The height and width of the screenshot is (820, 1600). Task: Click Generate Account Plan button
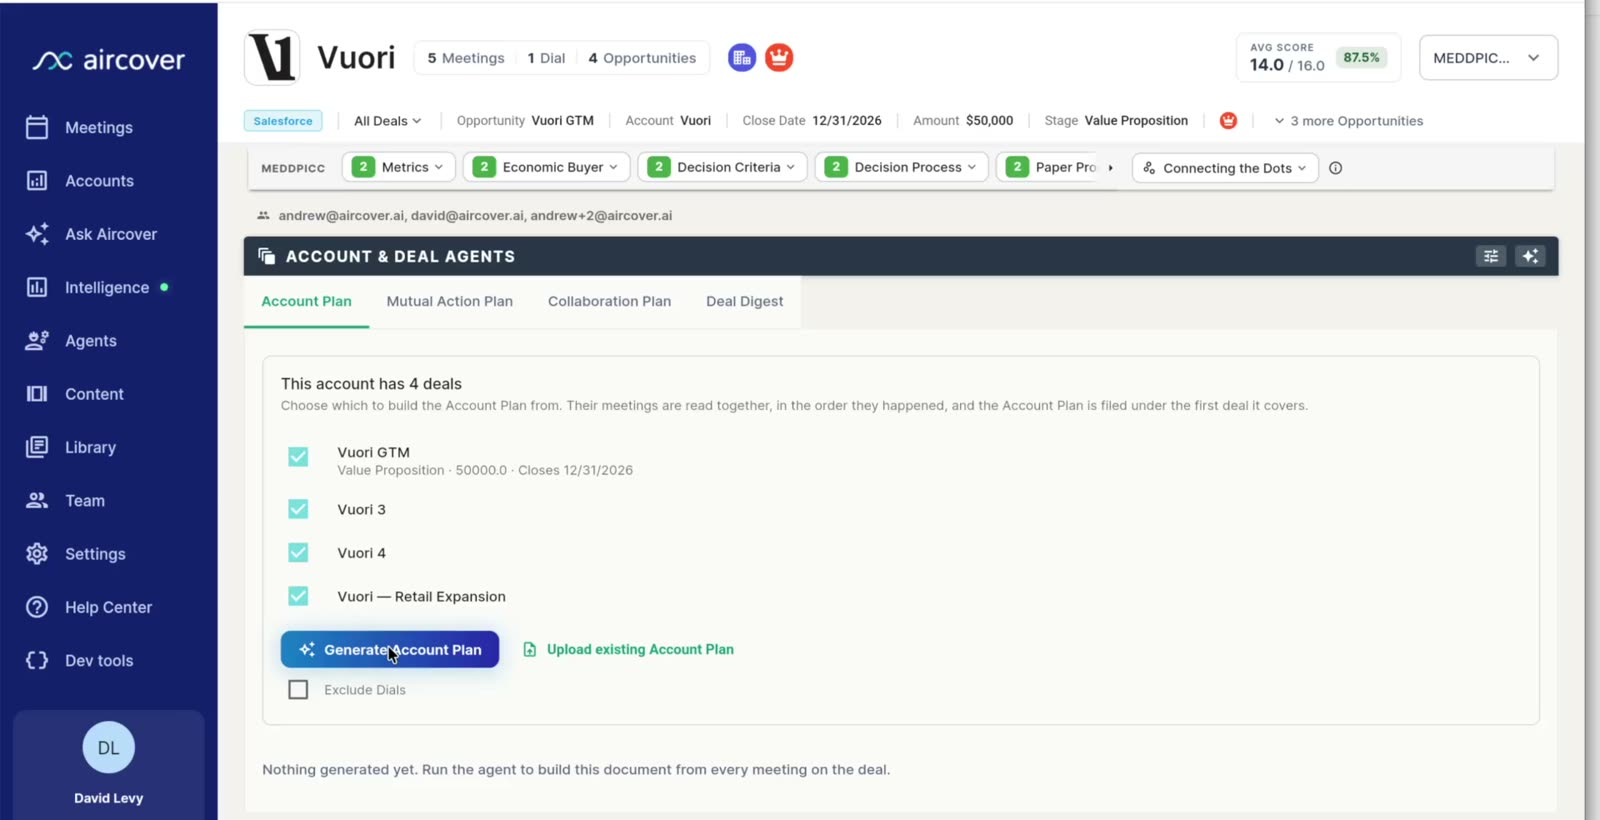(x=390, y=650)
